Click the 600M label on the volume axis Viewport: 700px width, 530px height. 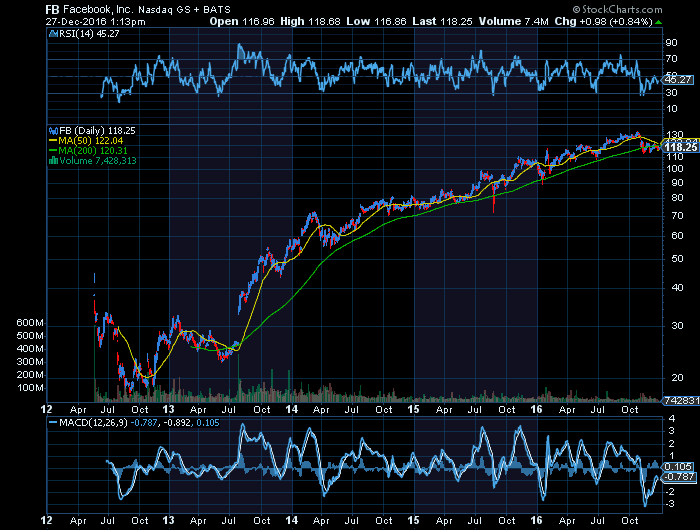30,323
